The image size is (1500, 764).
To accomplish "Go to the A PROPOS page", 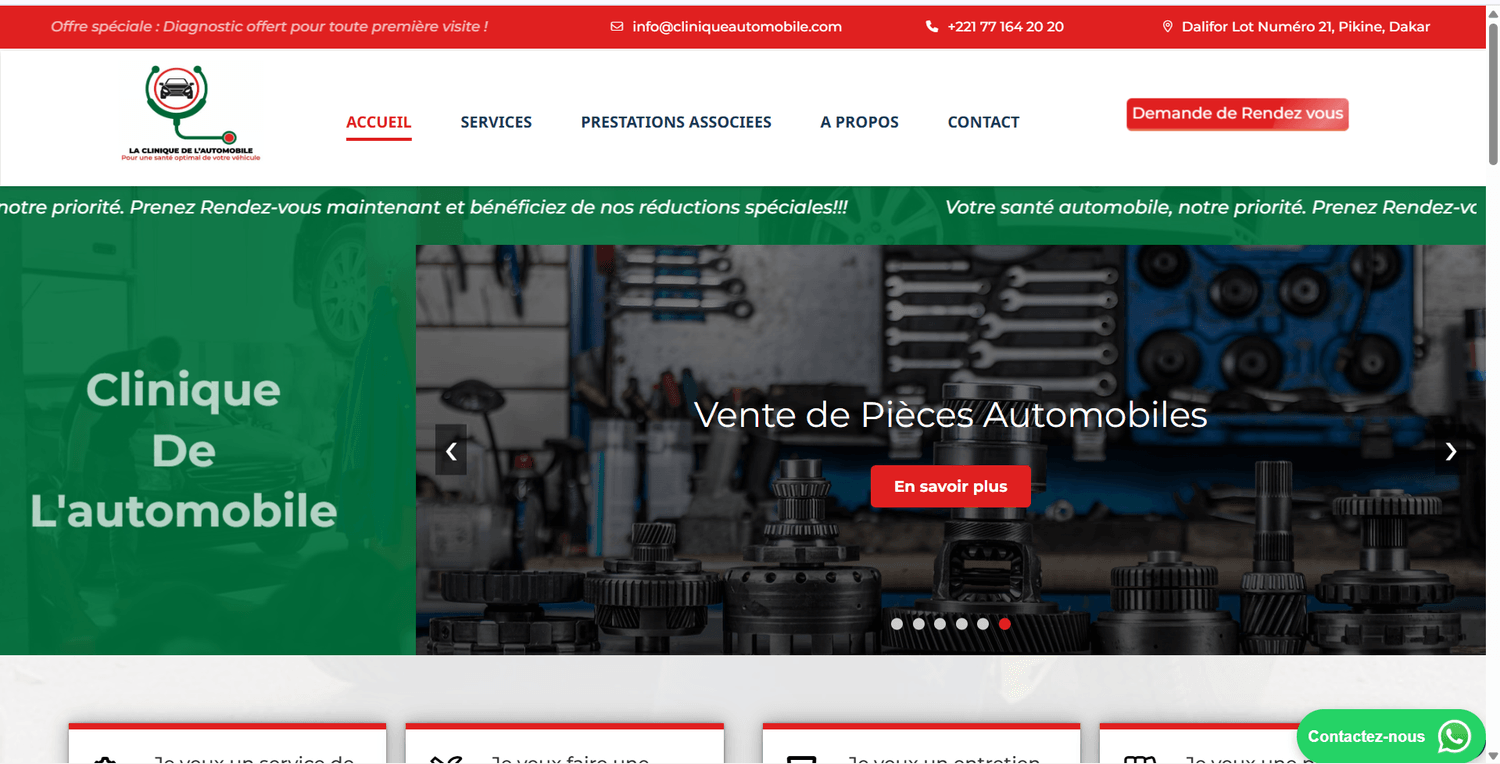I will click(x=859, y=122).
